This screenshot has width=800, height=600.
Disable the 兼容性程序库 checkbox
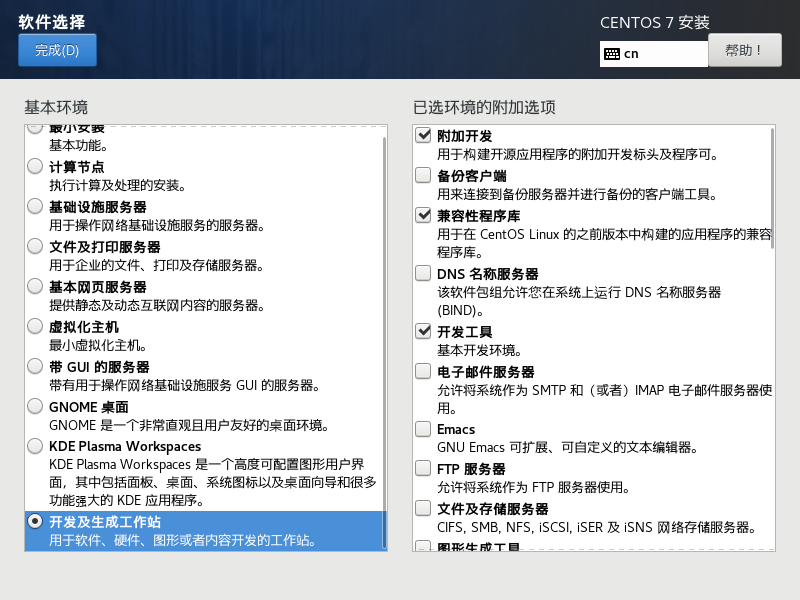(x=423, y=215)
